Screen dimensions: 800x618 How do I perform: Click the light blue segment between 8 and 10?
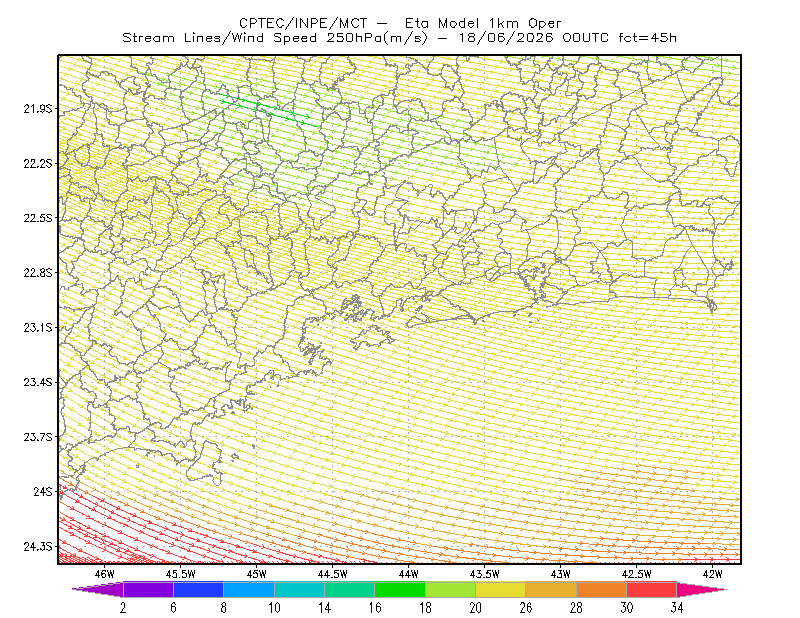(x=249, y=589)
